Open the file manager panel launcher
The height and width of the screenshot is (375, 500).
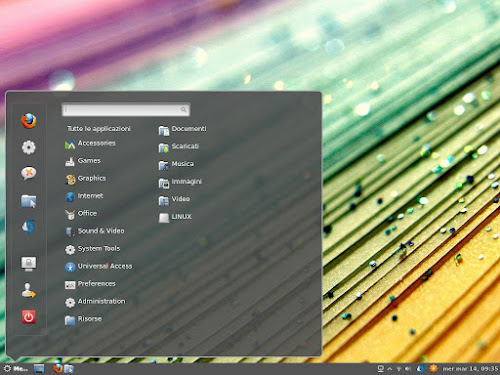pos(69,369)
